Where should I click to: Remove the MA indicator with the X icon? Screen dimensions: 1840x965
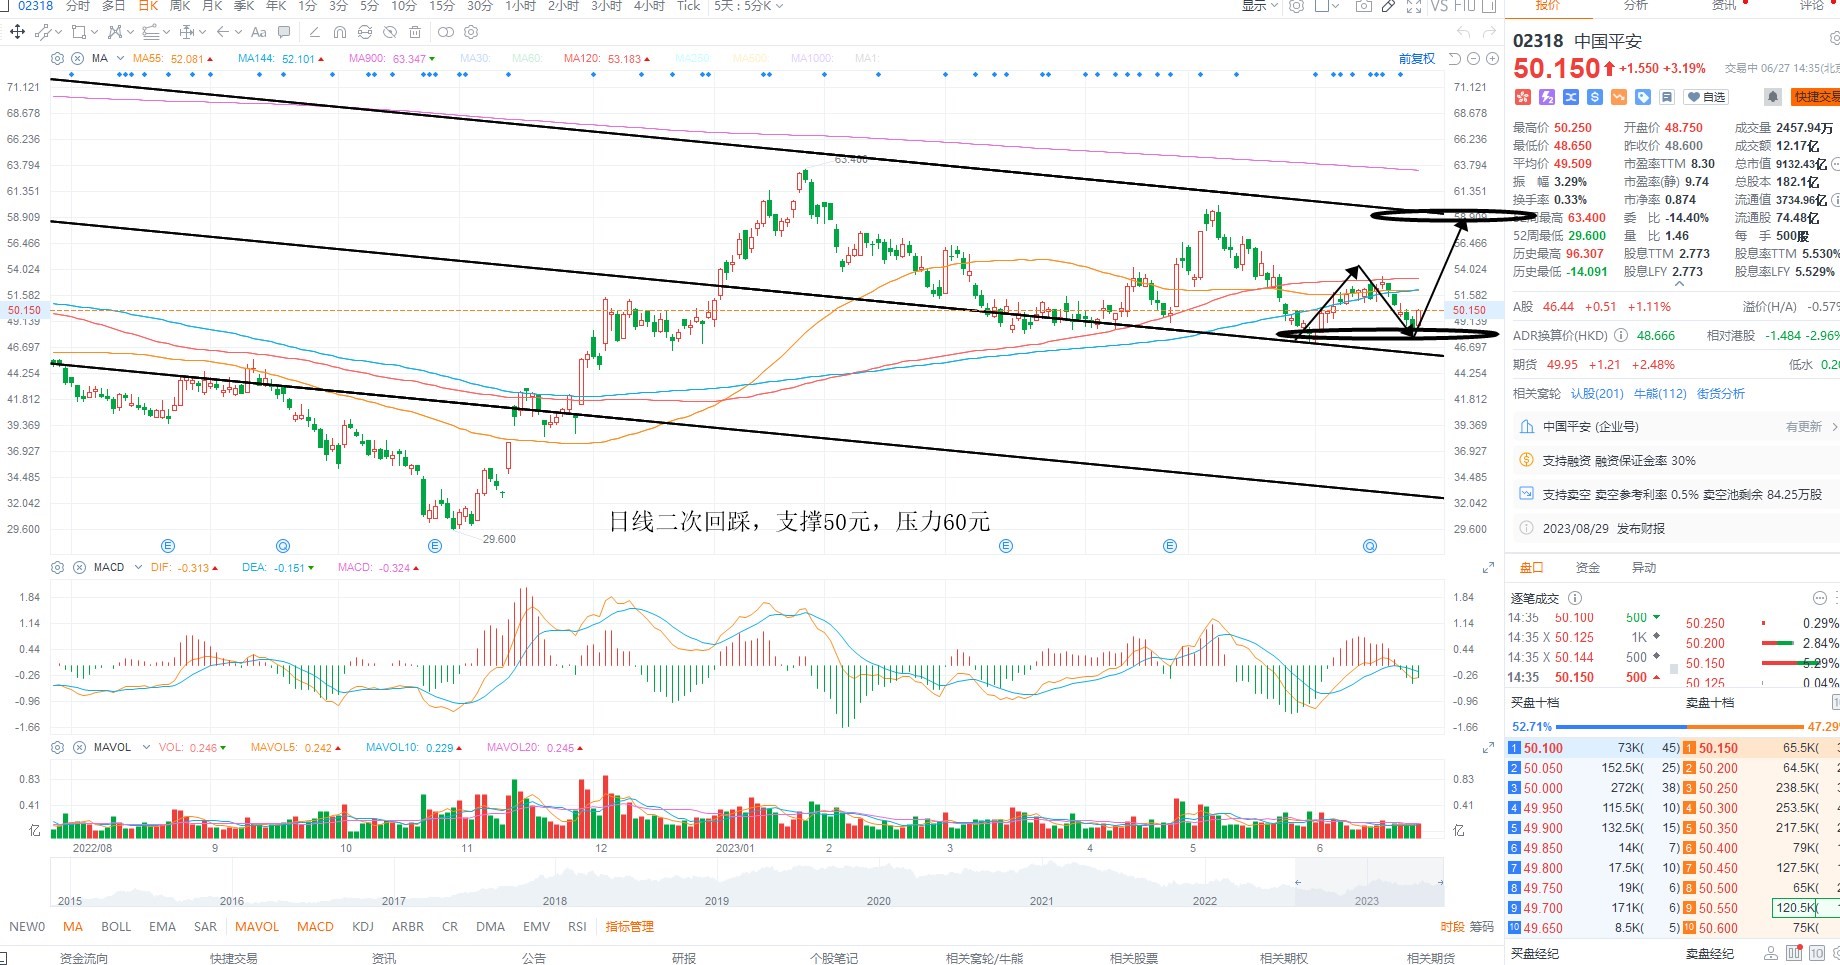tap(77, 59)
